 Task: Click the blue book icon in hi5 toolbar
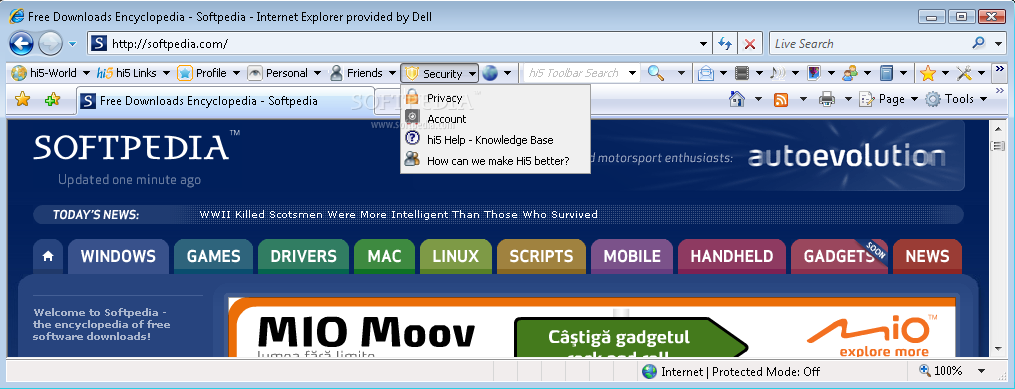click(x=886, y=73)
